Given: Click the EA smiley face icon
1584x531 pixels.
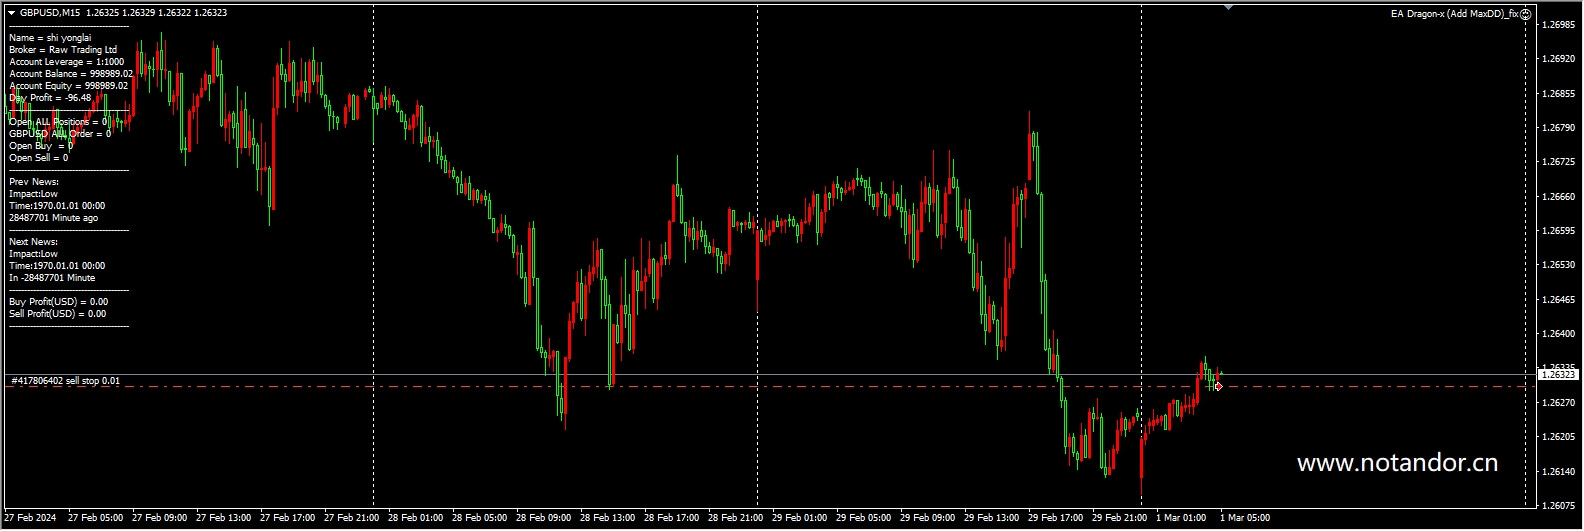Looking at the screenshot, I should (x=1526, y=14).
